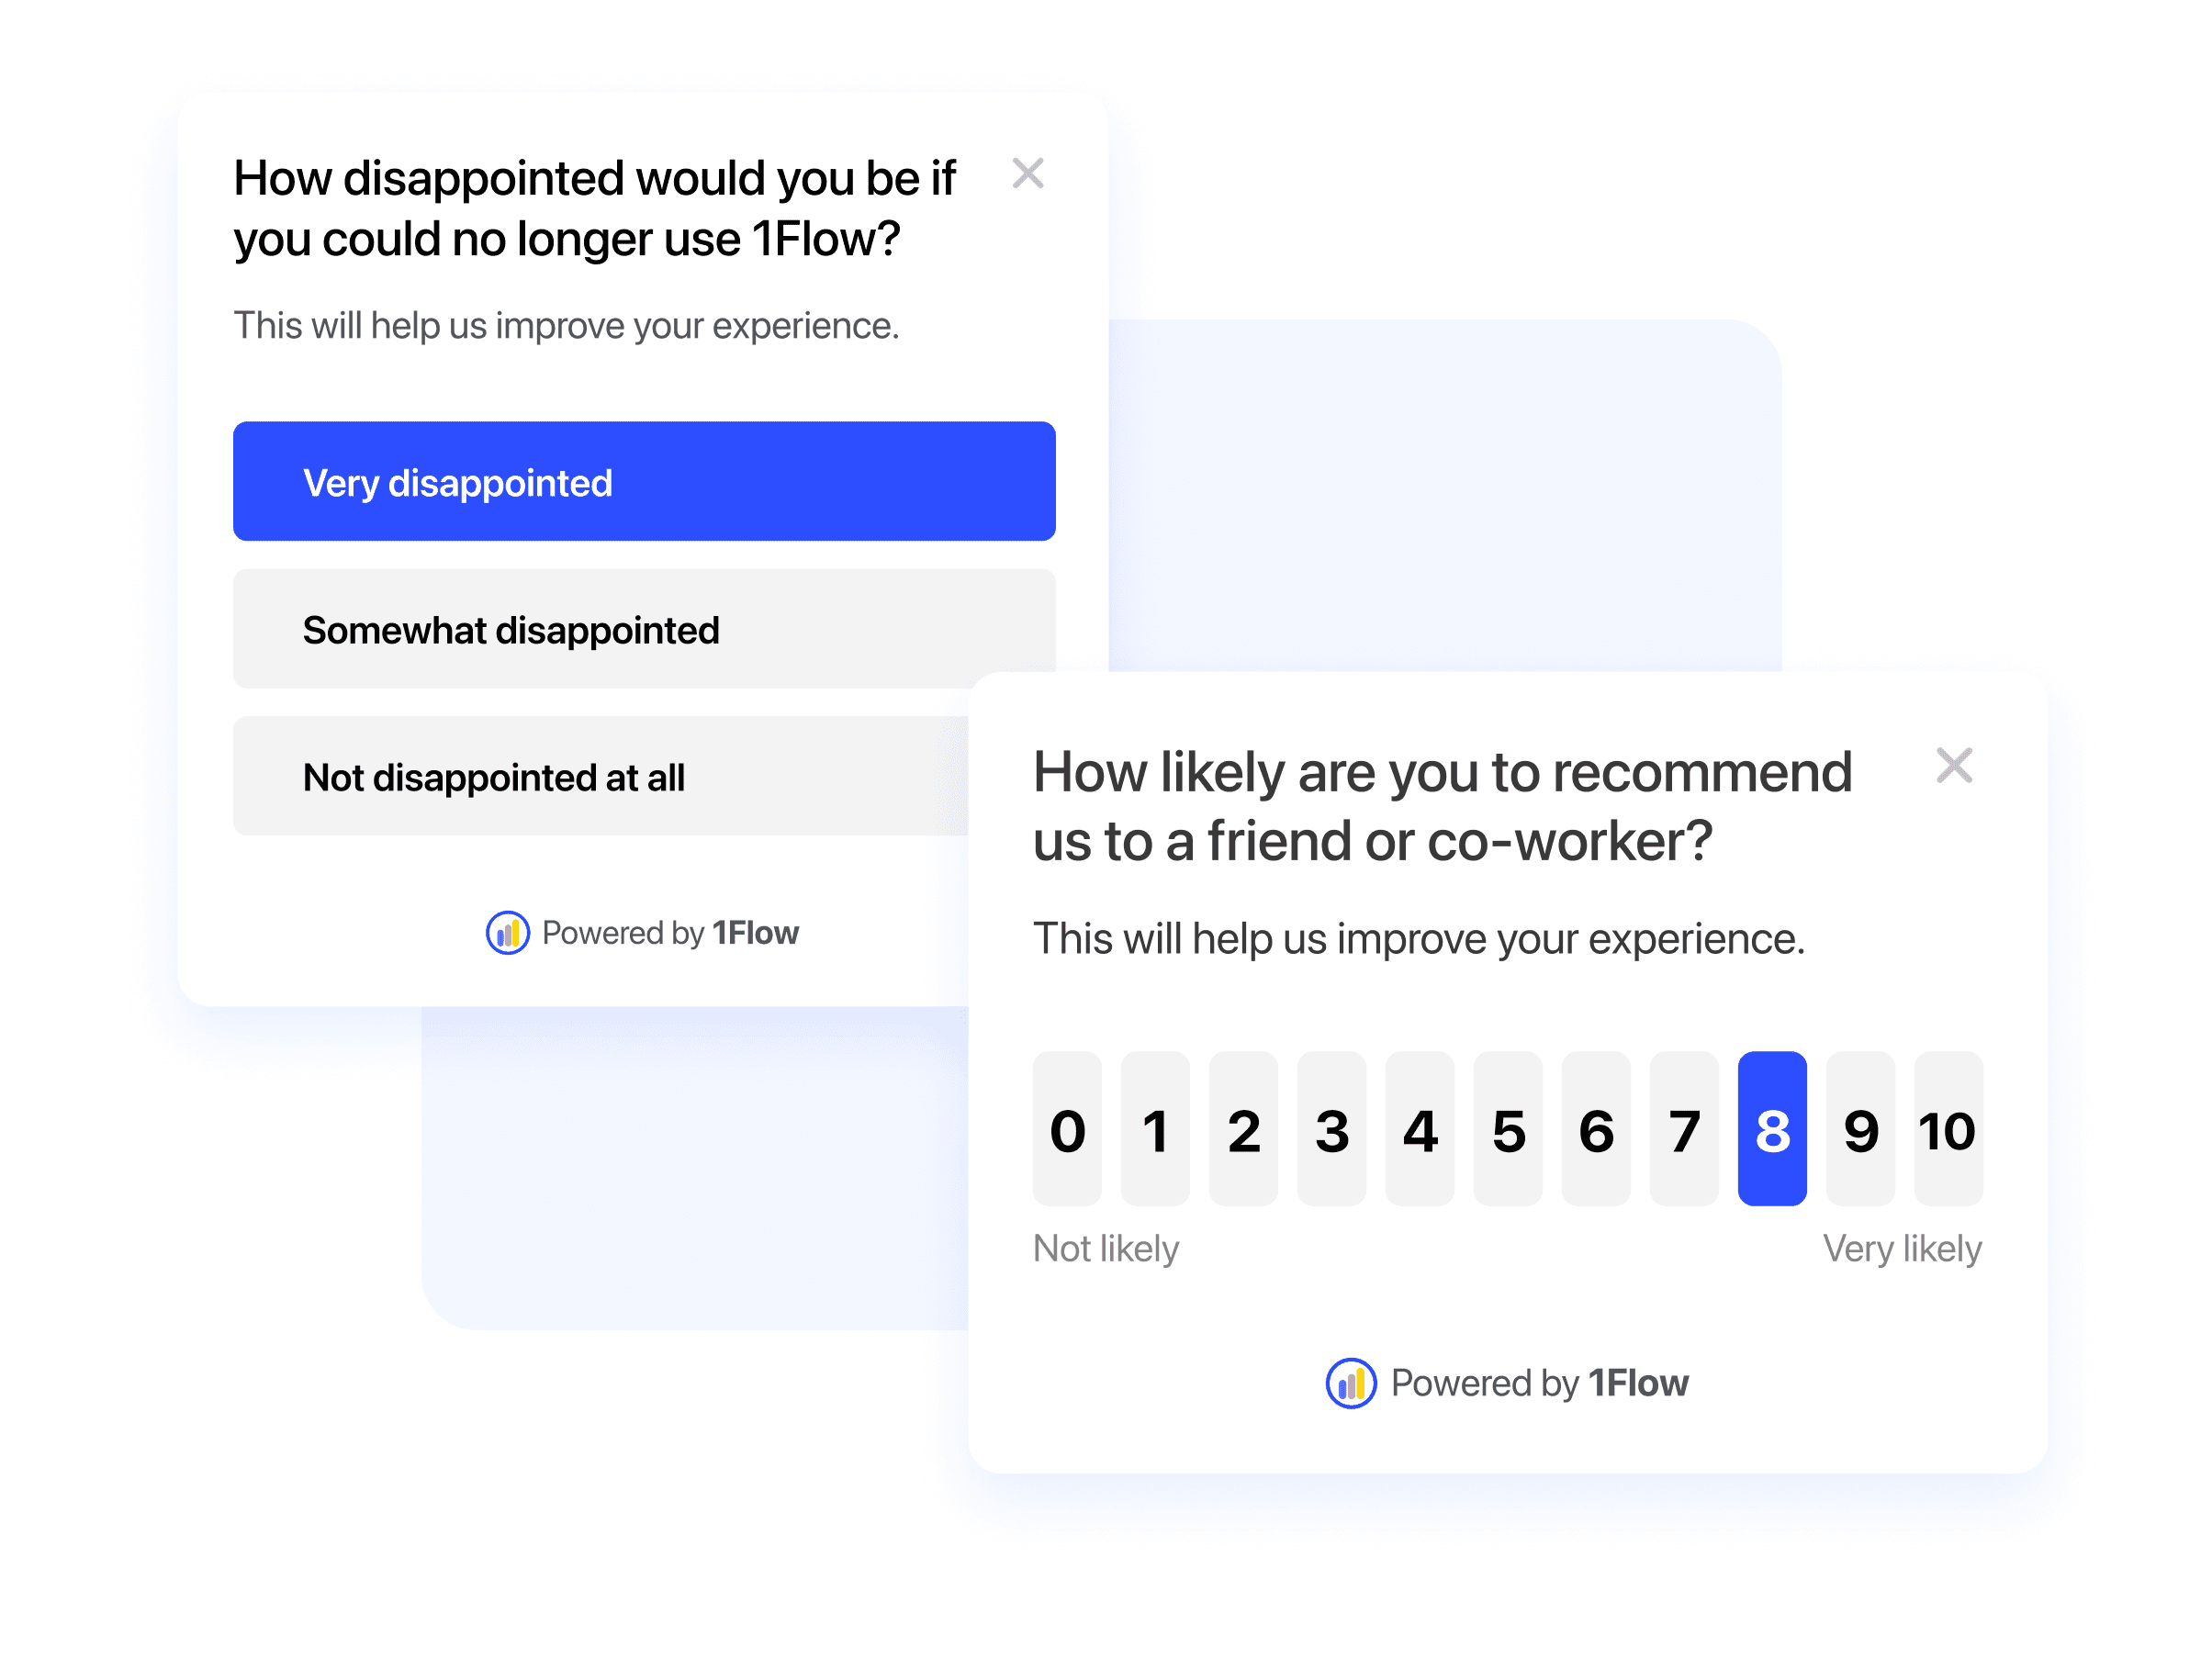
Task: Close the recommendation survey via the X icon
Action: (x=1957, y=766)
